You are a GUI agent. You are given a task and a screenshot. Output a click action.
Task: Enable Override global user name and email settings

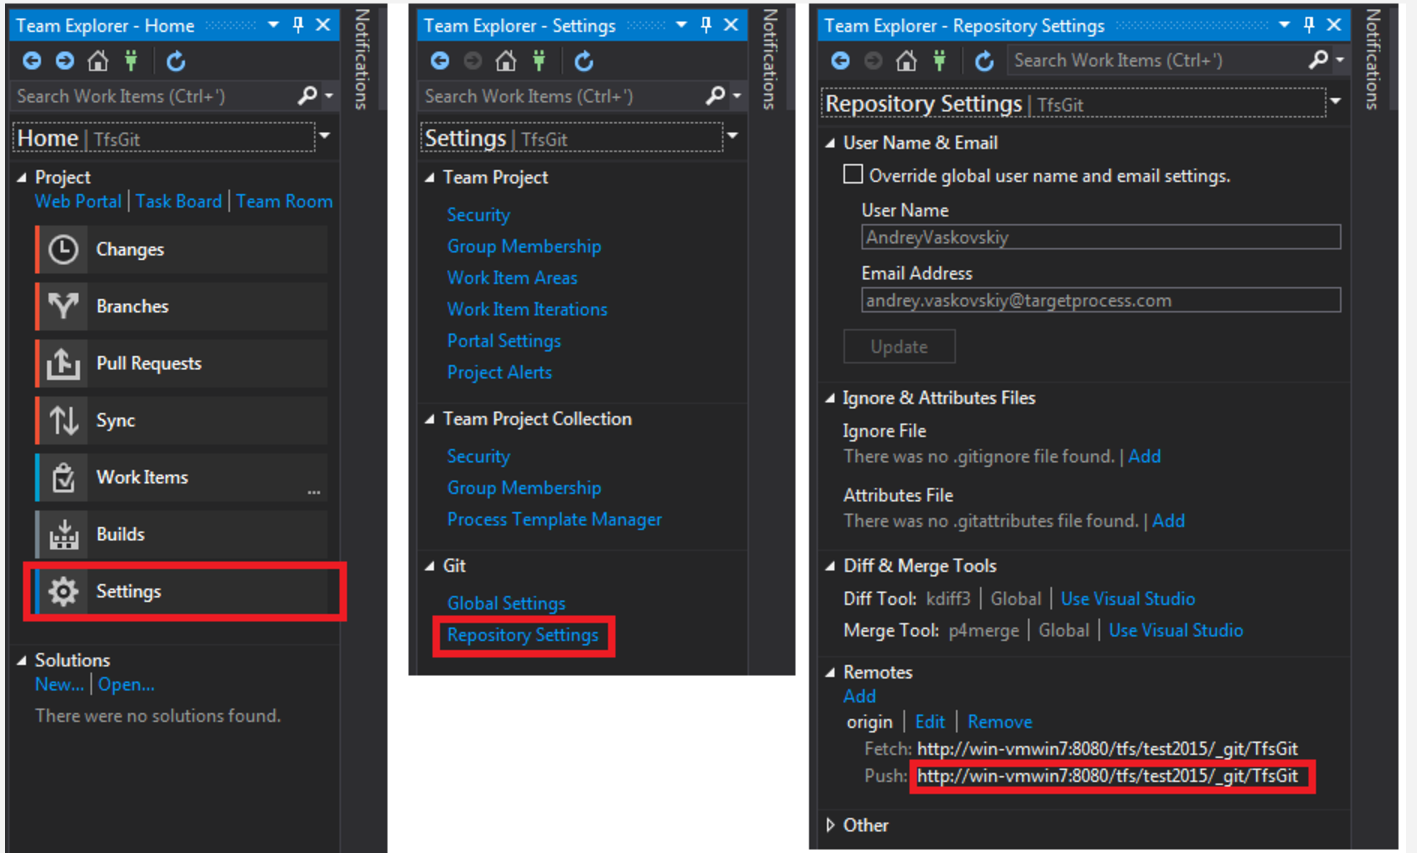(852, 173)
